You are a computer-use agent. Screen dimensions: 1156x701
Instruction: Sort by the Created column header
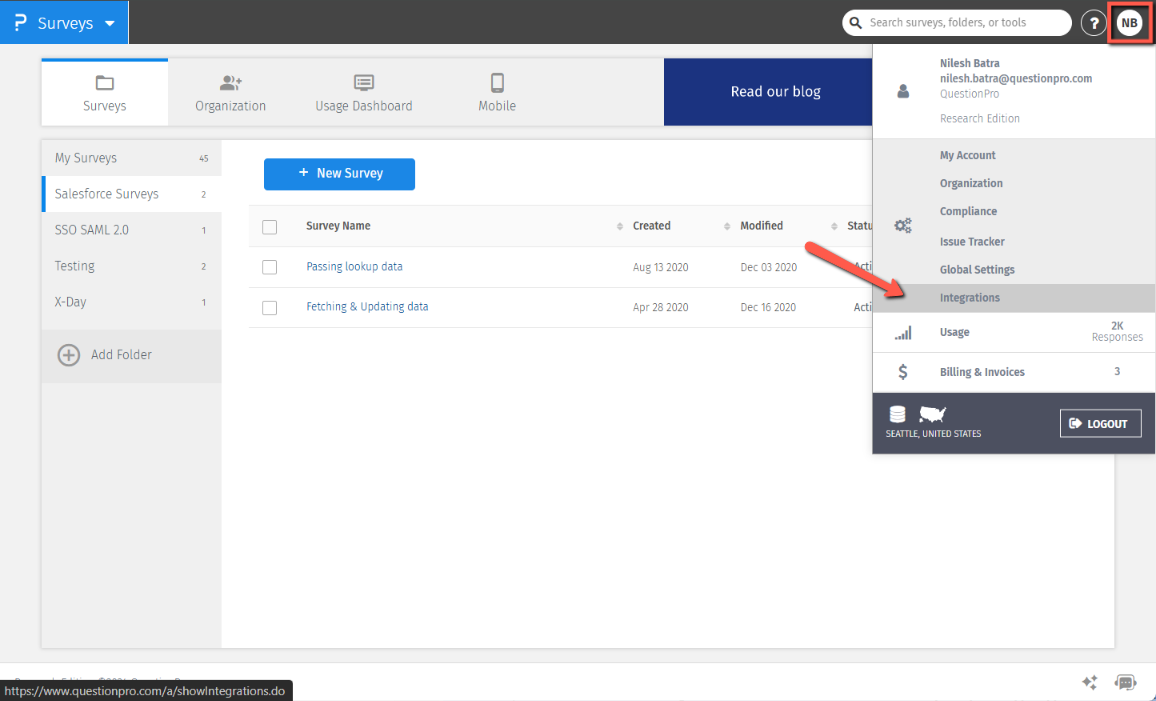pyautogui.click(x=652, y=226)
